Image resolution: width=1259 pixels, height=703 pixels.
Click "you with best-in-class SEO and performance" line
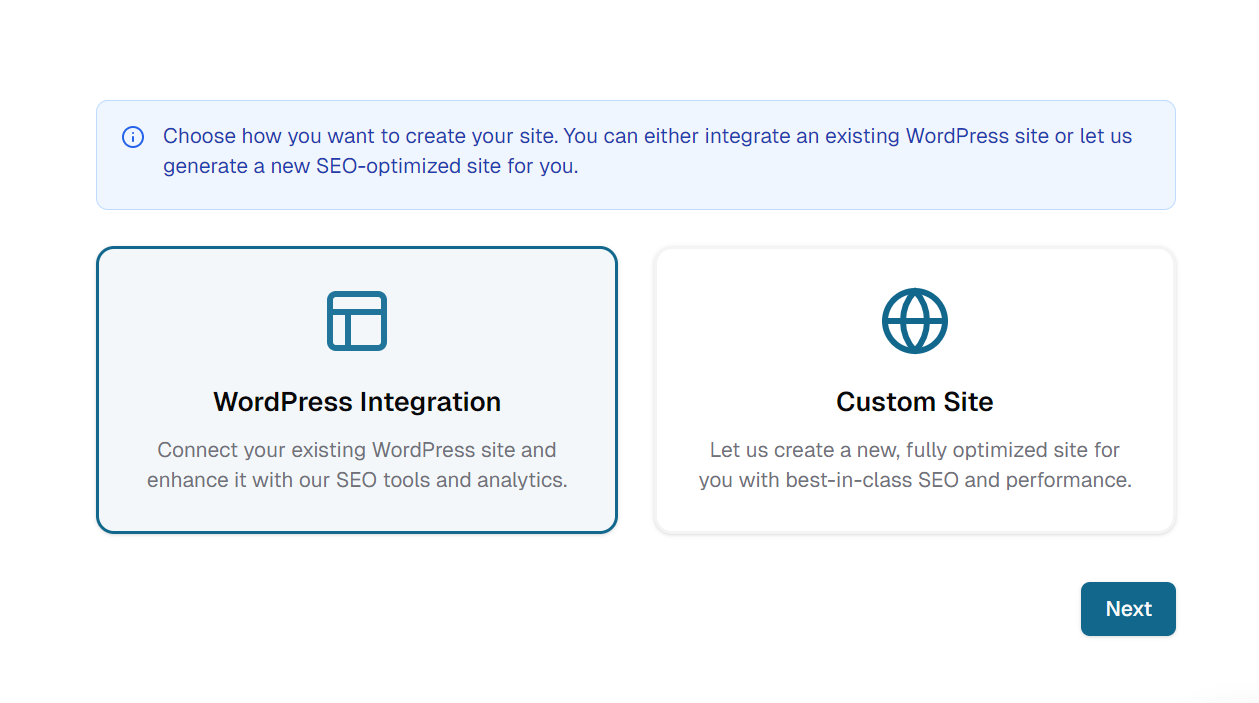point(914,480)
